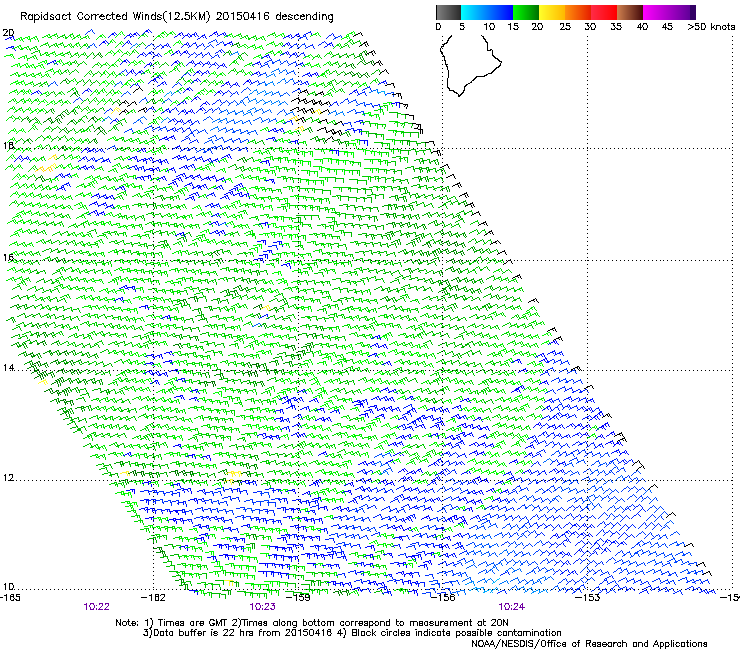This screenshot has width=740, height=650.
Task: Click the green 15-20 knots legend swatch
Action: point(526,12)
